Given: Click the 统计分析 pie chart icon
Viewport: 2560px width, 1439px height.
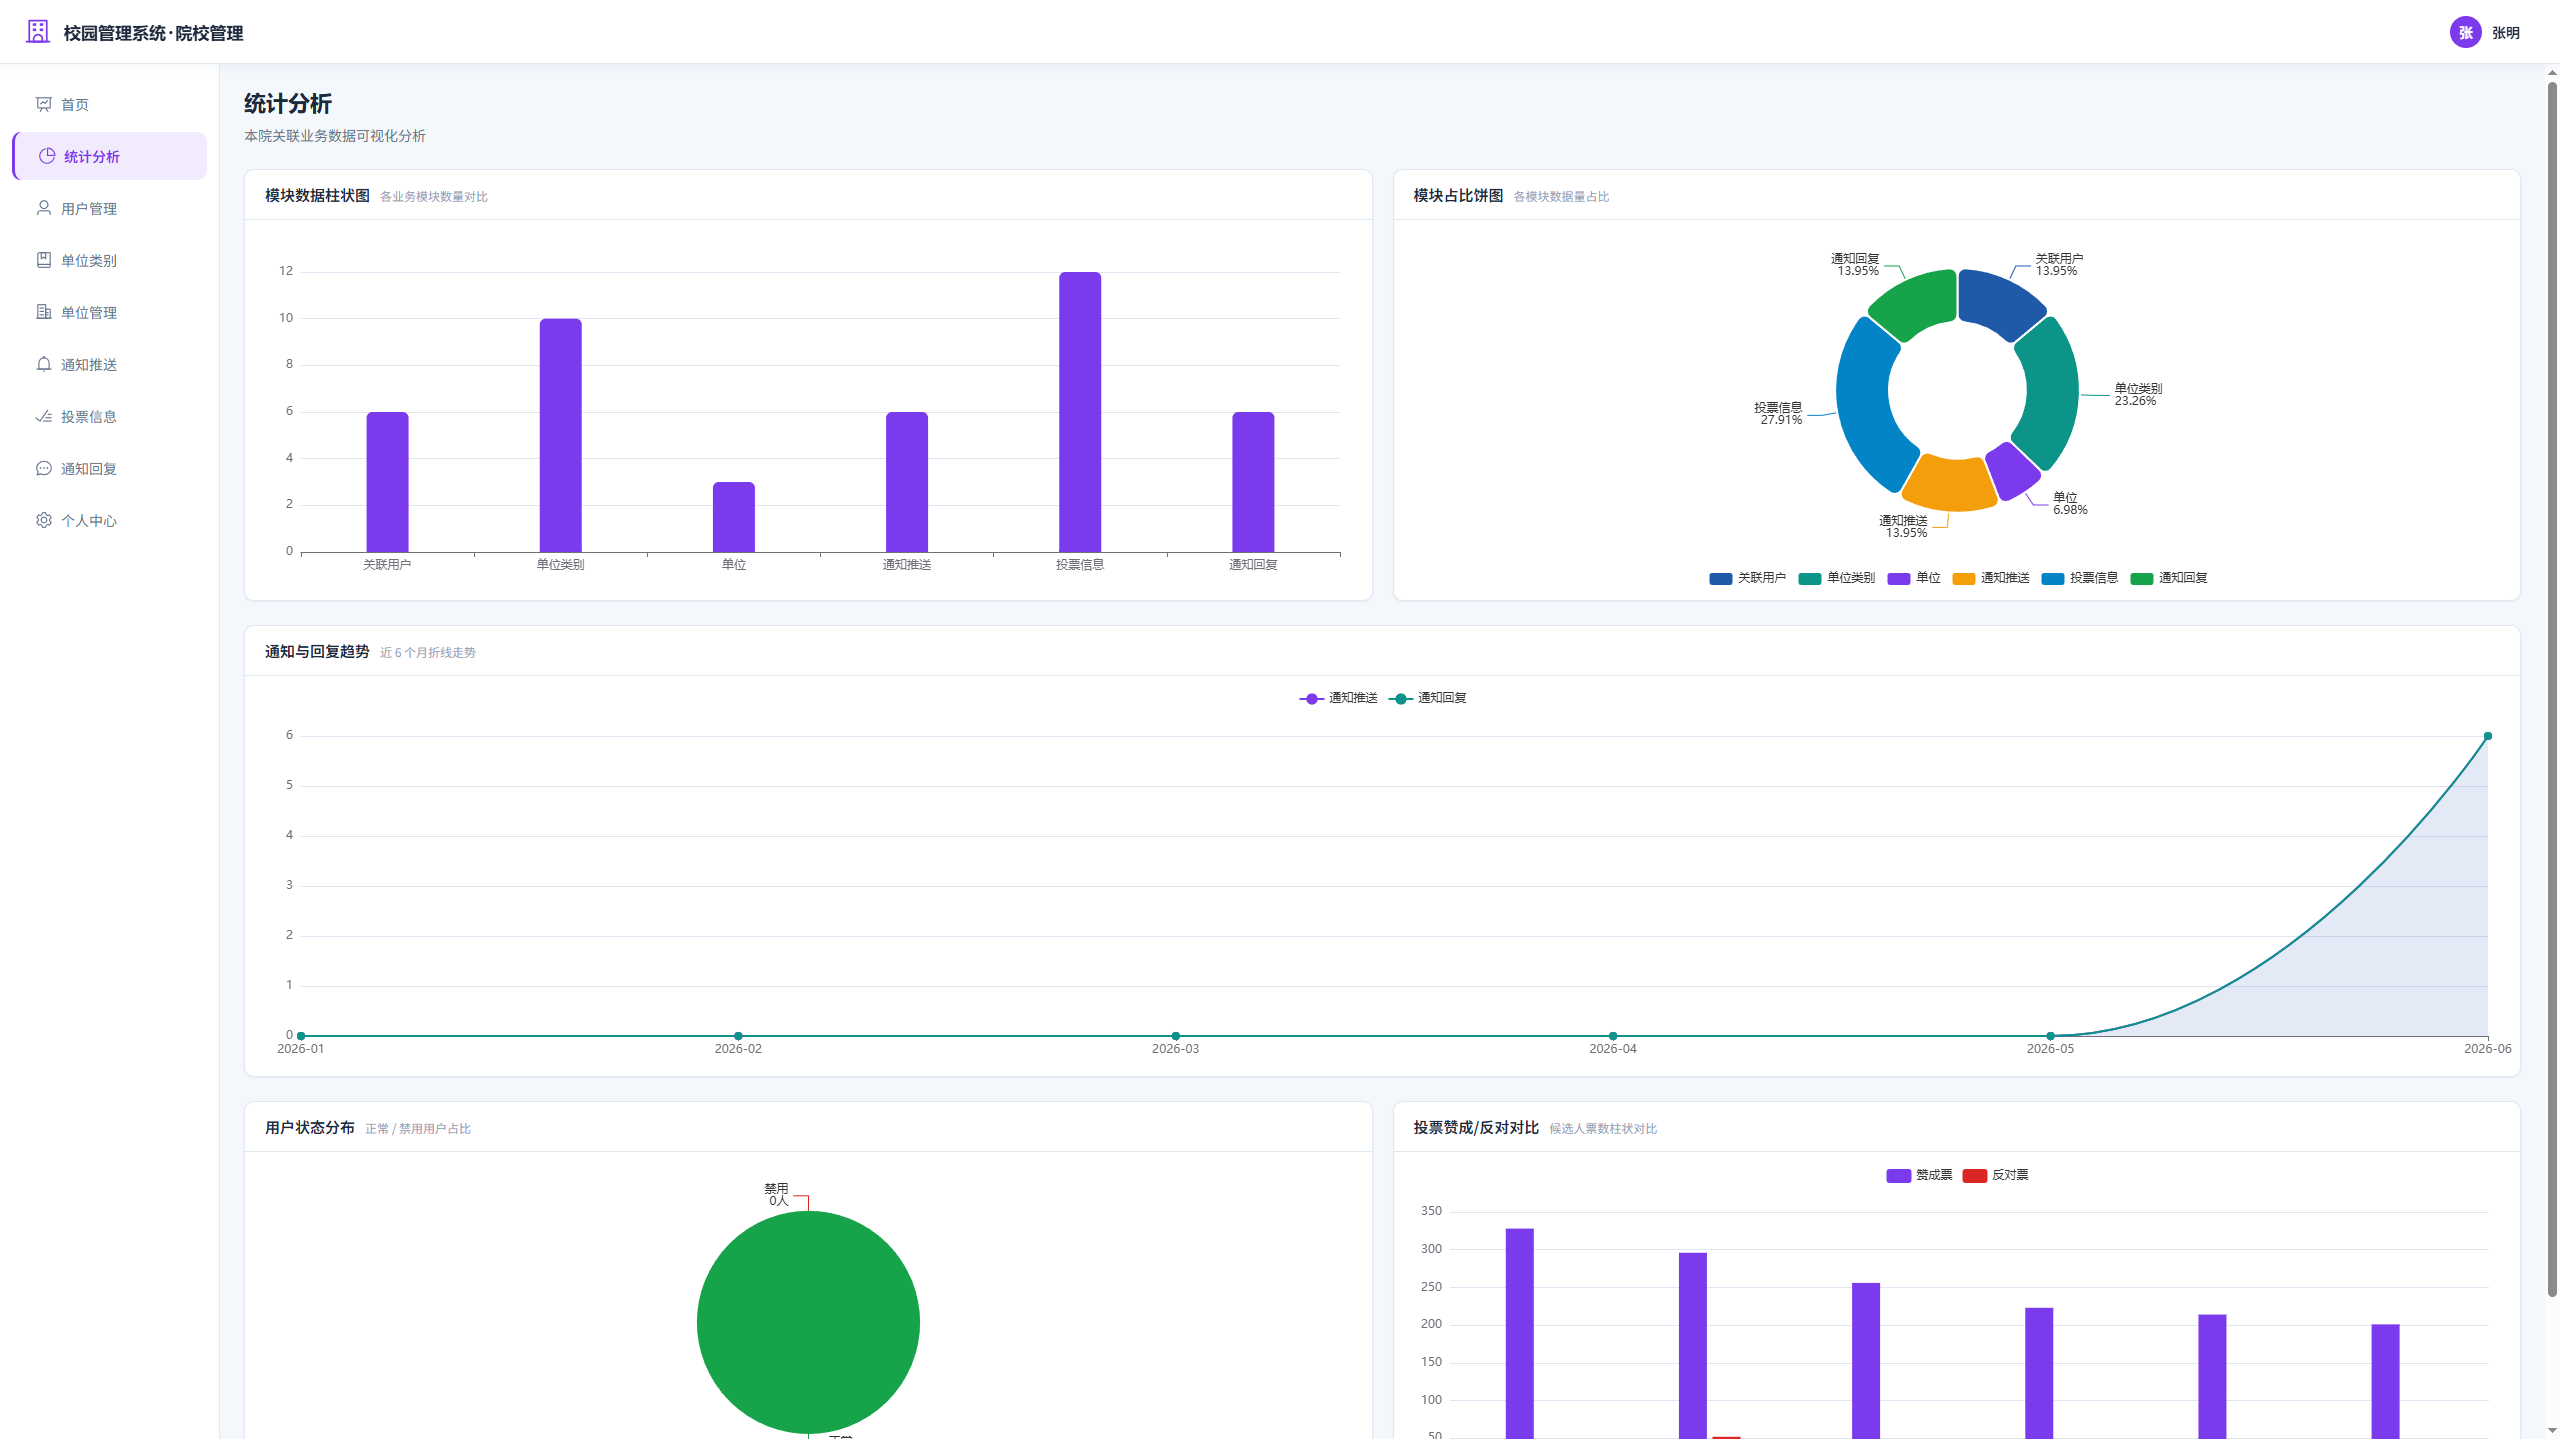Looking at the screenshot, I should pyautogui.click(x=47, y=156).
